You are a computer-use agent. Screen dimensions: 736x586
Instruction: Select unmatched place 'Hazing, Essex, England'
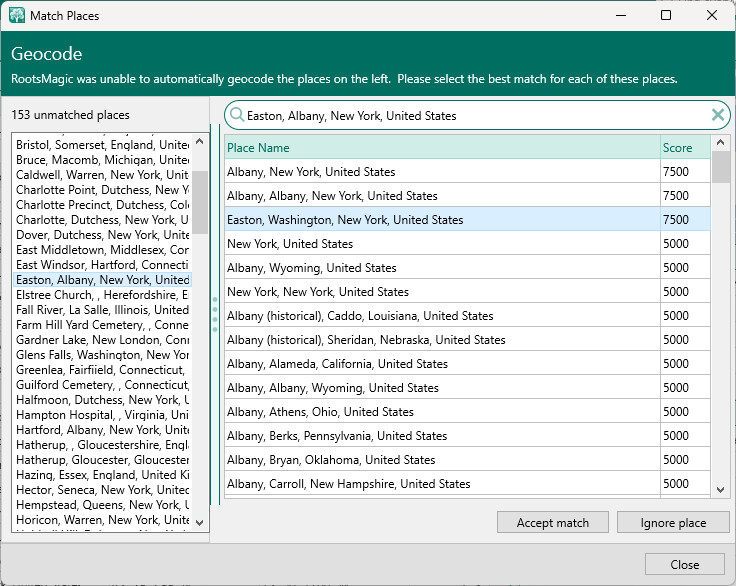(102, 475)
